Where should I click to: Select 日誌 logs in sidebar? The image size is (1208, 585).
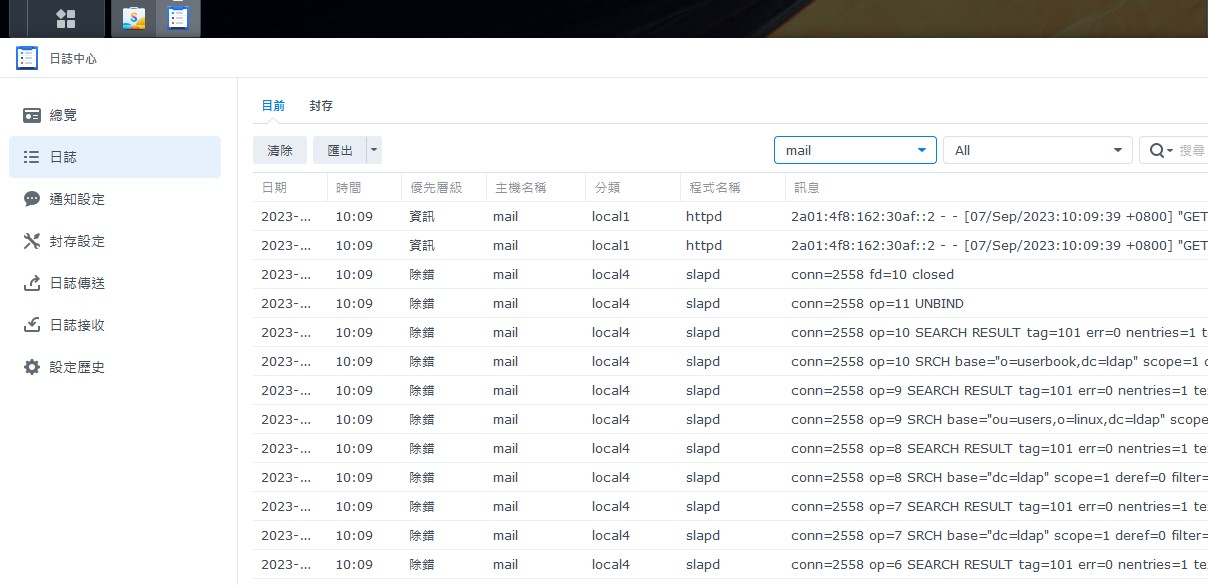coord(63,157)
